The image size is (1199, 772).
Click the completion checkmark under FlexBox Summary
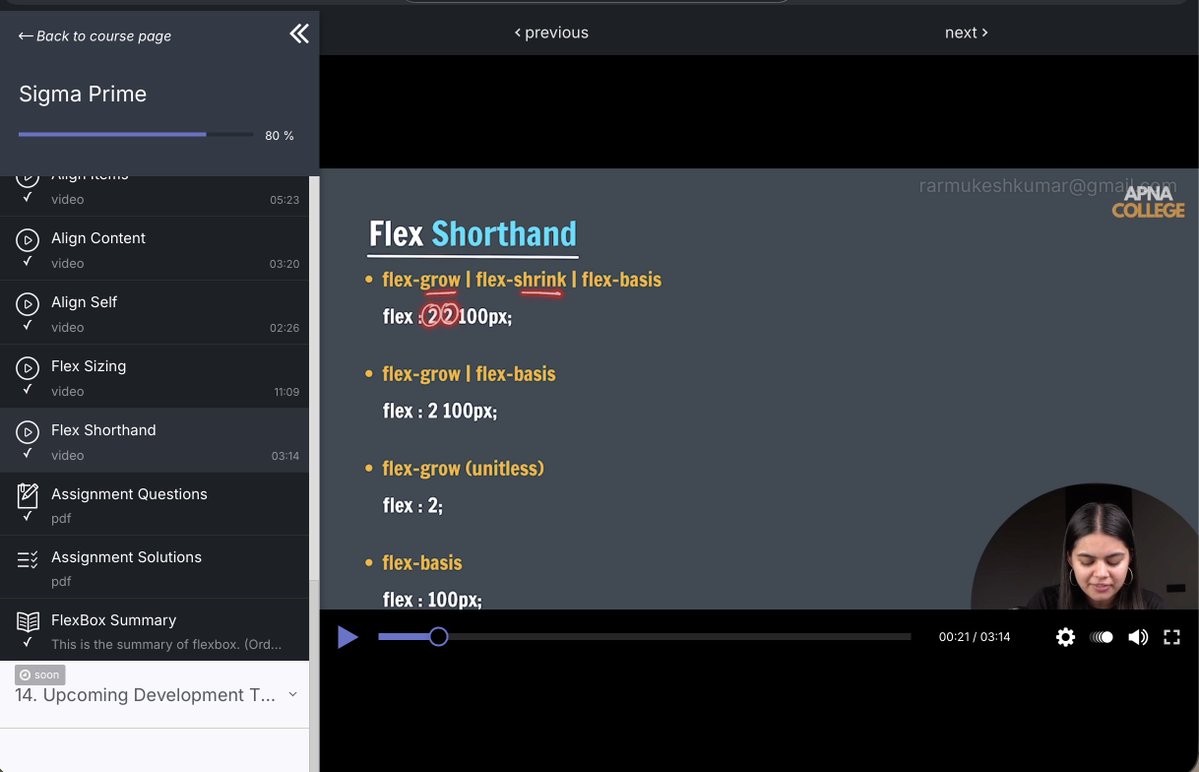(x=28, y=642)
